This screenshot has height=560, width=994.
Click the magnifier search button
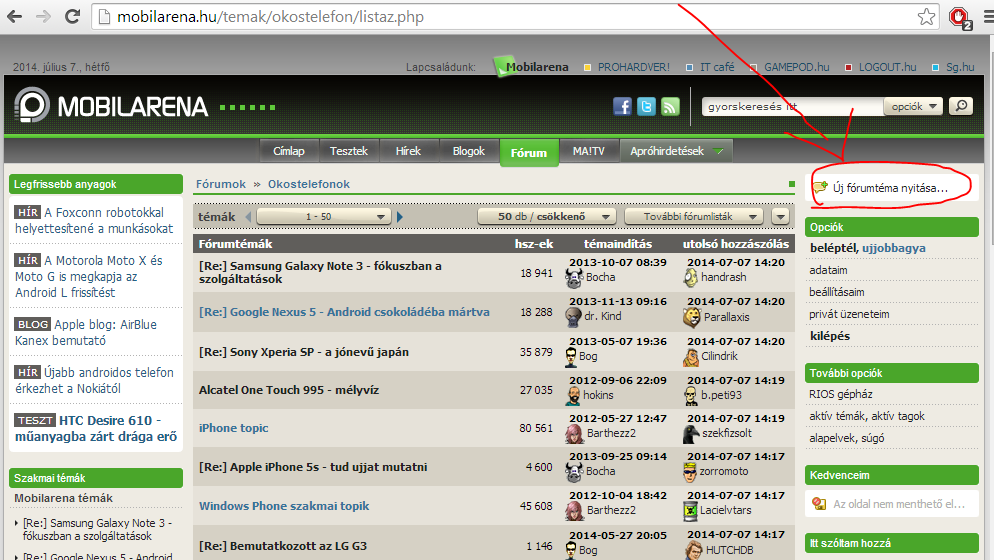[x=961, y=106]
